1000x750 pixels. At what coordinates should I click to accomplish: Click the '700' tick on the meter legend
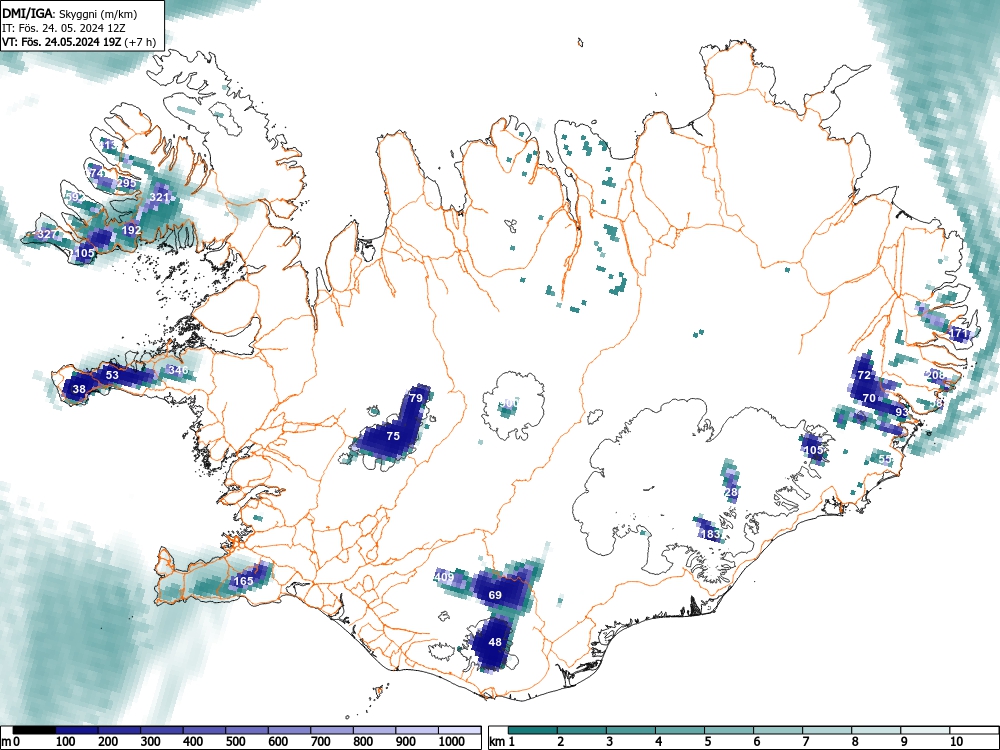point(321,742)
